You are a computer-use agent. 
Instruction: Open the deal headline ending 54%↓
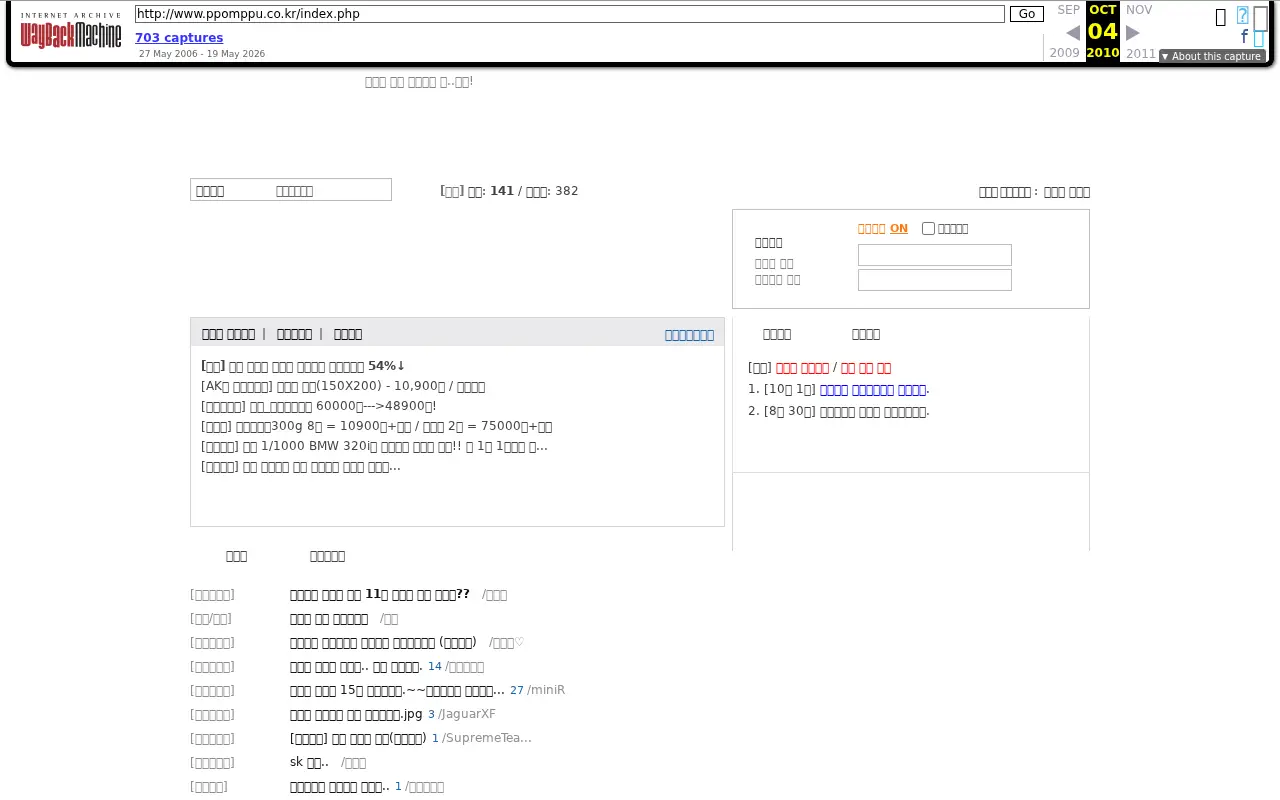[x=303, y=366]
